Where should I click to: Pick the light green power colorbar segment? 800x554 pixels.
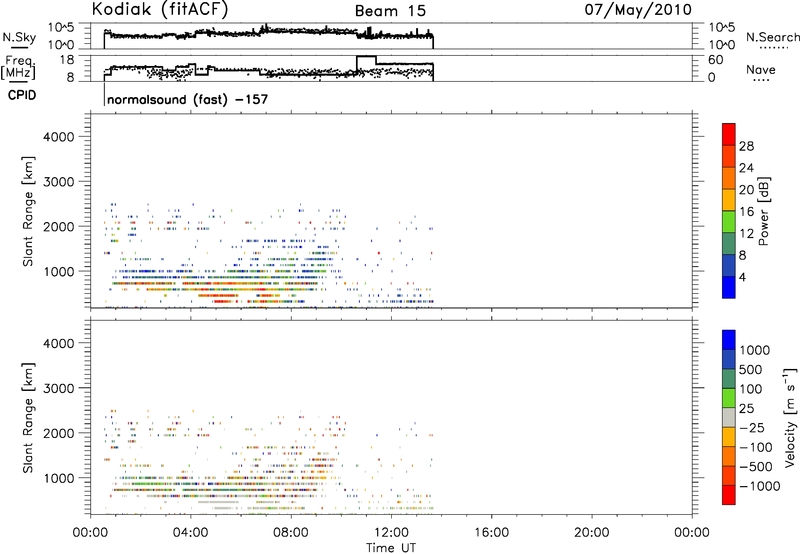(x=729, y=222)
